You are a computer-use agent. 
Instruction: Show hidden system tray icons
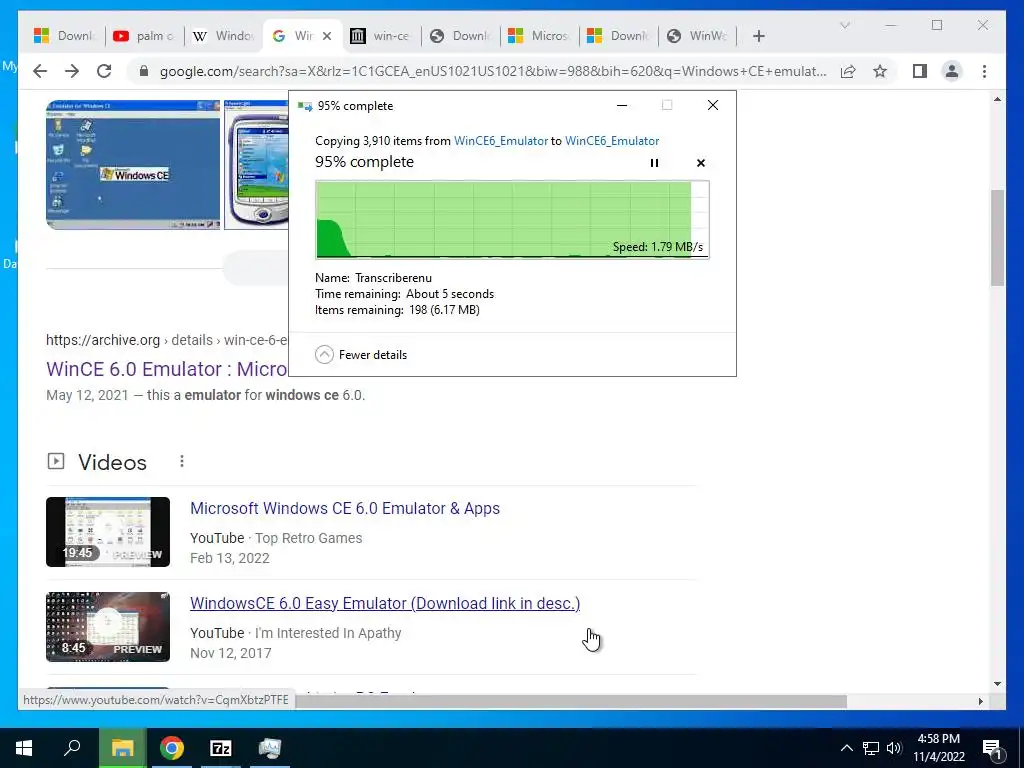click(846, 748)
